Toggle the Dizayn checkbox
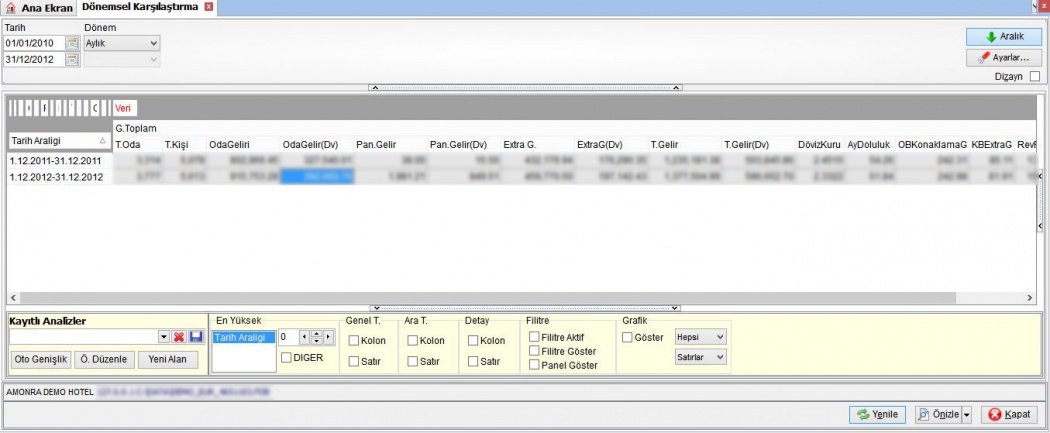Screen dimensions: 1050x433 (1035, 76)
